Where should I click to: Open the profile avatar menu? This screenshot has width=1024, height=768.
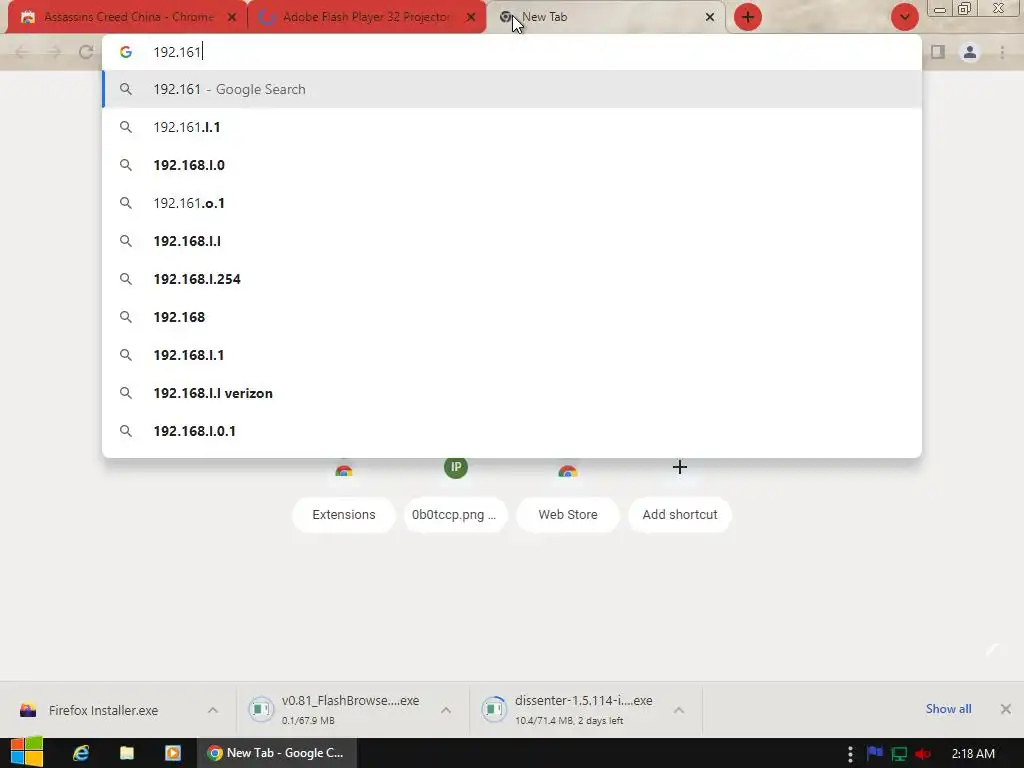point(970,52)
